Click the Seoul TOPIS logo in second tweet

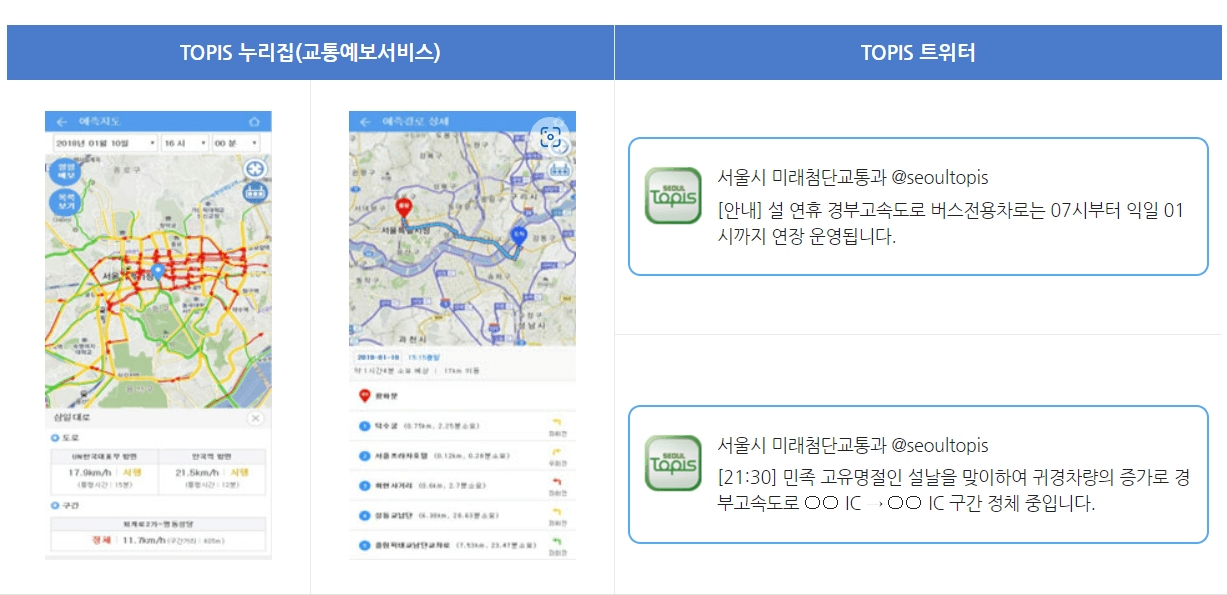click(672, 463)
